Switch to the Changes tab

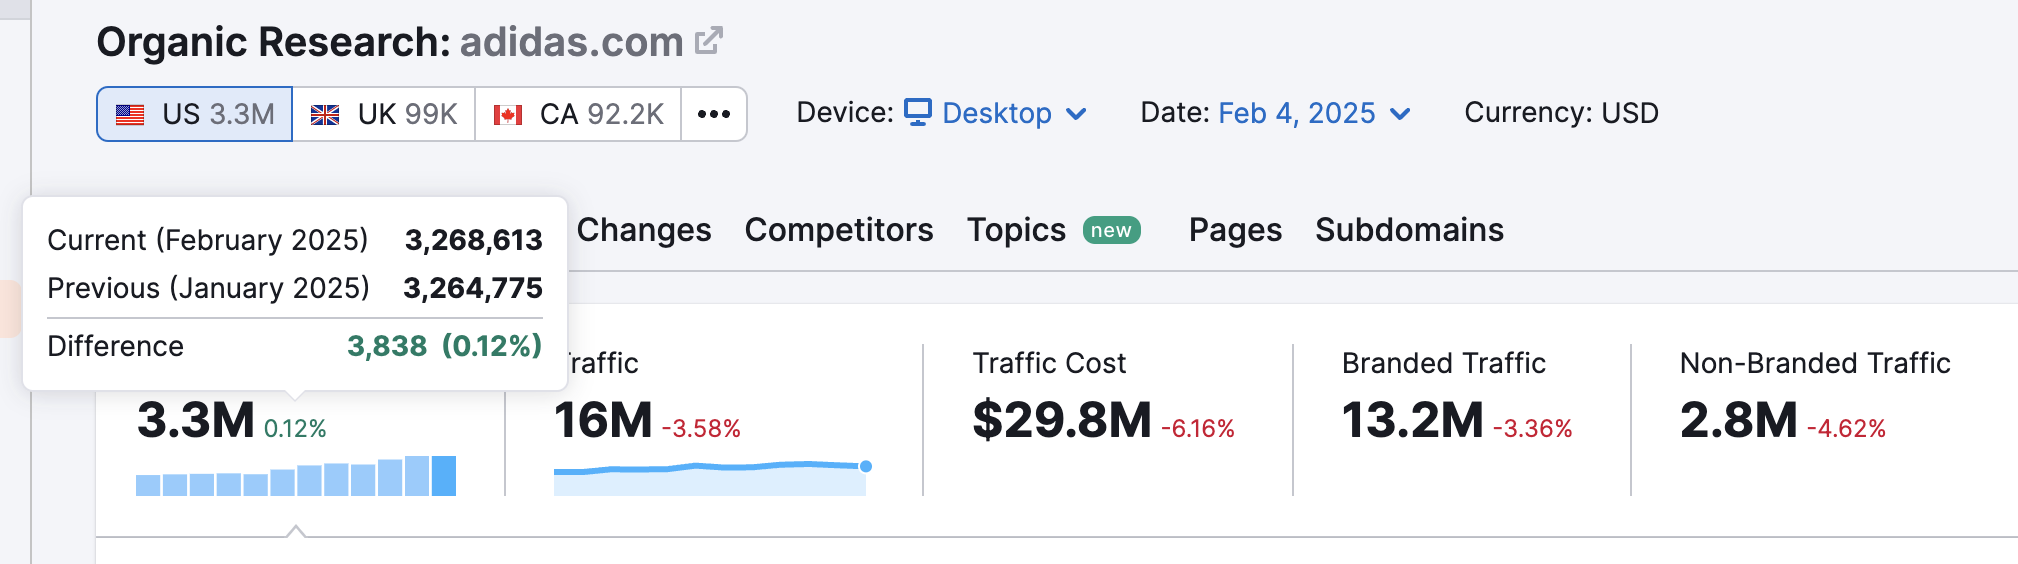point(644,230)
